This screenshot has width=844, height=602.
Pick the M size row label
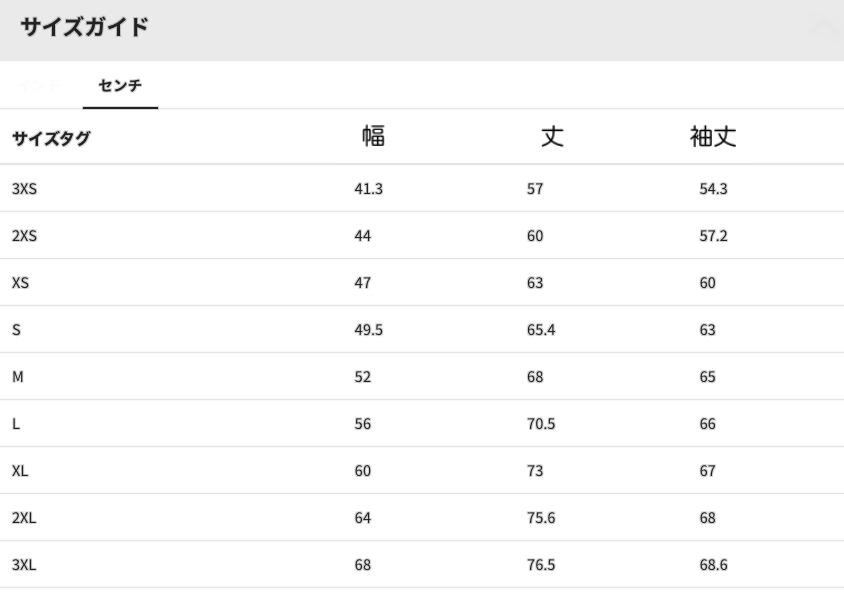[17, 377]
